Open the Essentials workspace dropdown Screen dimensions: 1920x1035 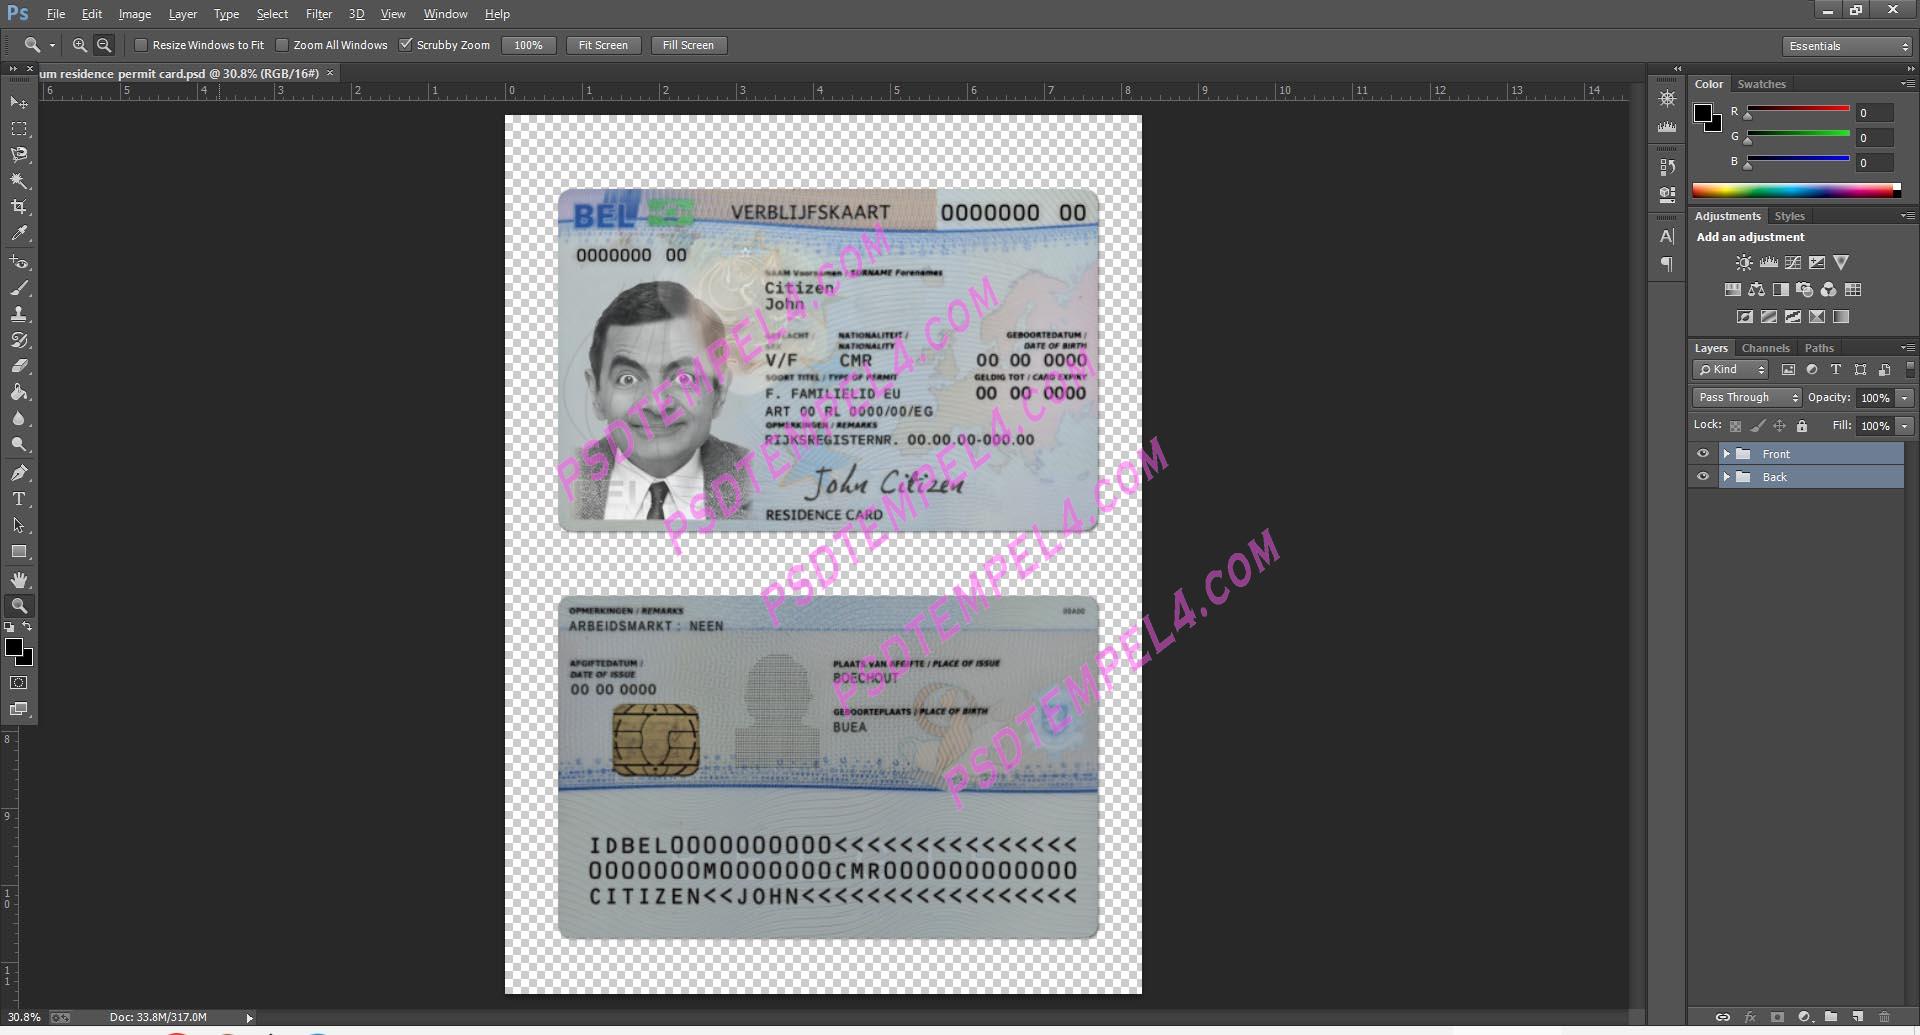click(x=1847, y=46)
